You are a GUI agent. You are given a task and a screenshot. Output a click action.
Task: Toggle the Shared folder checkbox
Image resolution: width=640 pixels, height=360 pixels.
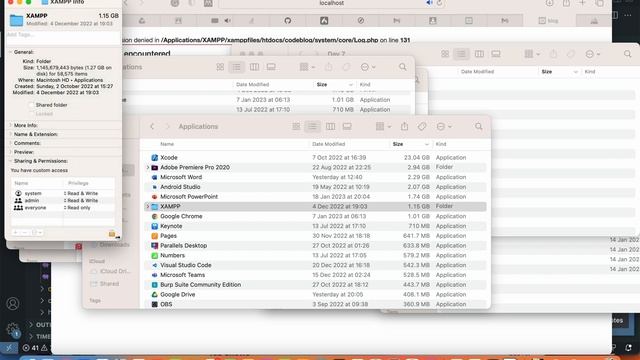coord(31,105)
